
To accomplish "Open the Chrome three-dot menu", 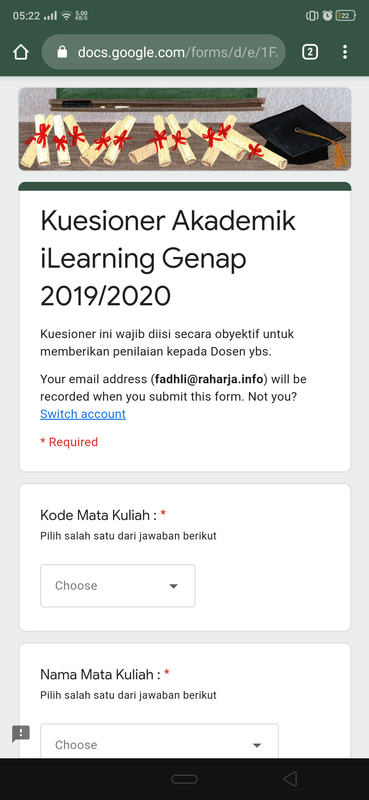I will (345, 52).
